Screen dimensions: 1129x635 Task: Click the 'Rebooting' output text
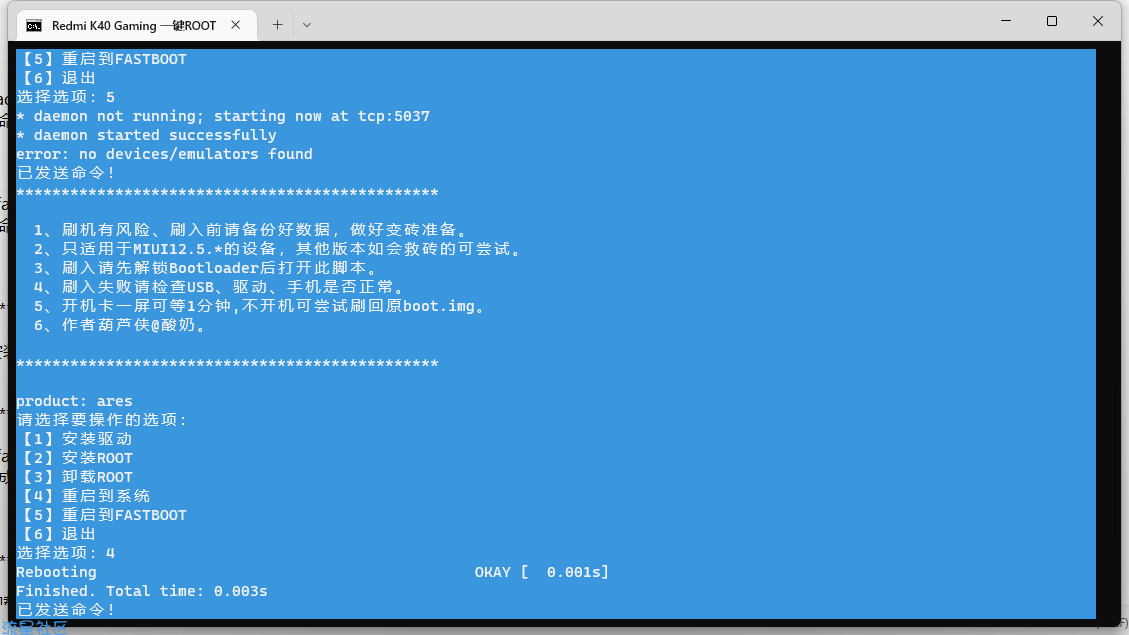pos(56,572)
